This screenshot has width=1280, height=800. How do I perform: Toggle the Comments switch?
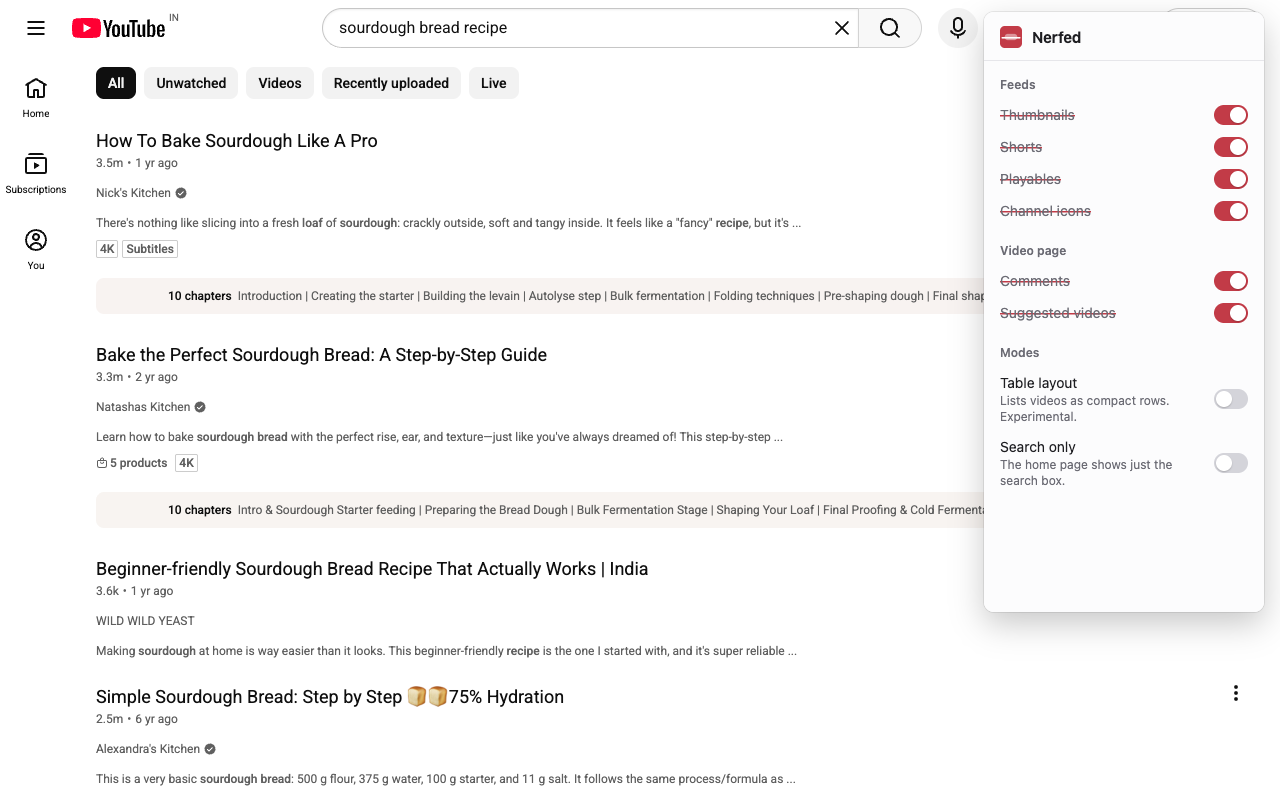1231,281
